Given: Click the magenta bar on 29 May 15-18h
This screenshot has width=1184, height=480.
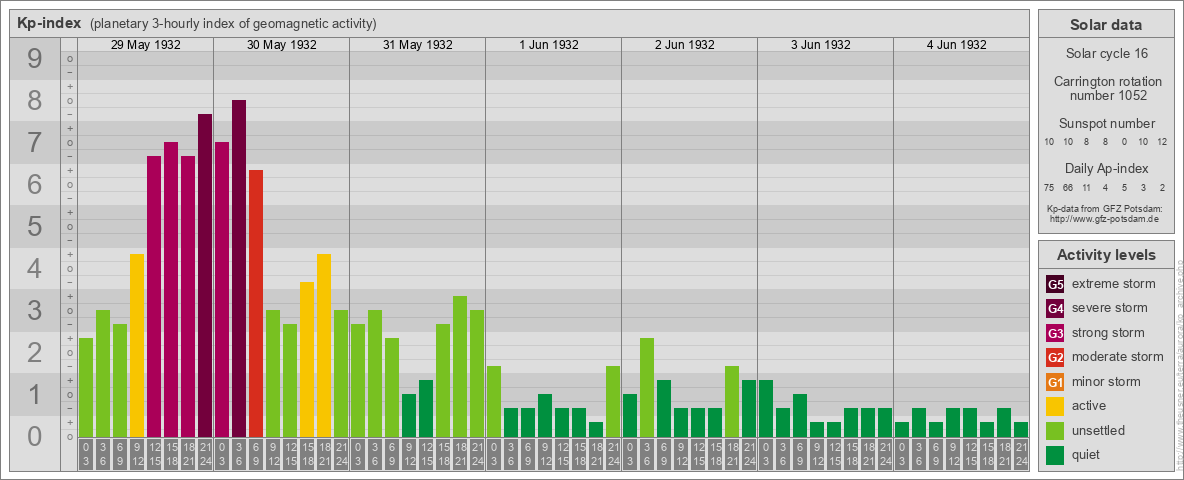Looking at the screenshot, I should click(x=171, y=290).
